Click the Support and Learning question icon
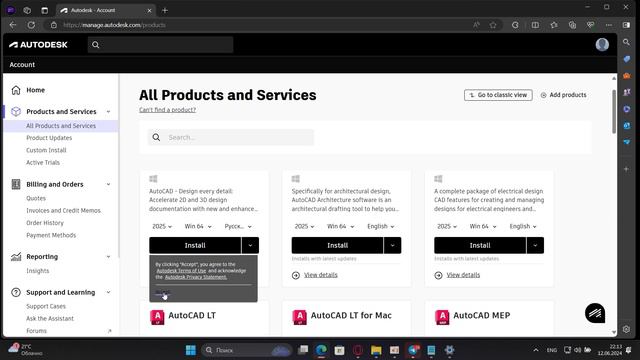The image size is (640, 360). pos(16,292)
